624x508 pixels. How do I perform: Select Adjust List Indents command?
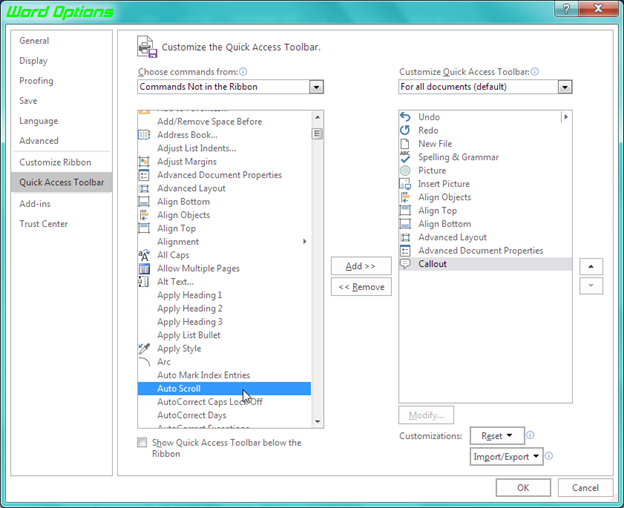[224, 148]
